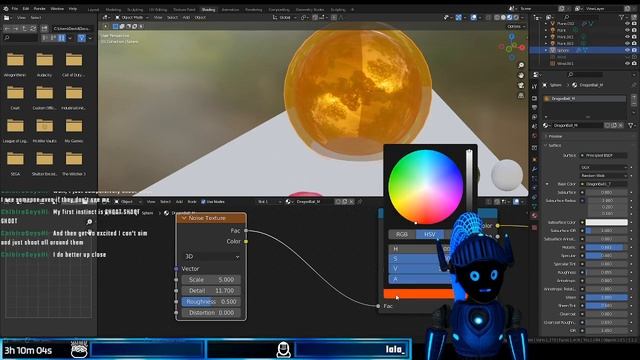
Task: Open the viewport Options dropdown
Action: pyautogui.click(x=515, y=27)
